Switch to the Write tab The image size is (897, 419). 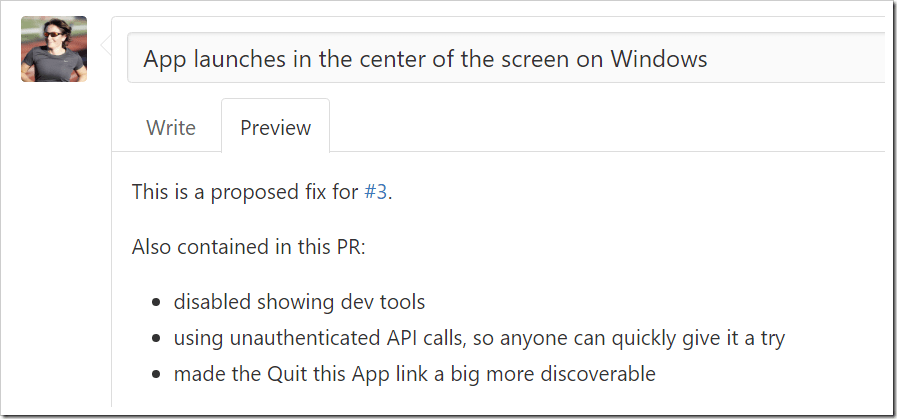(171, 128)
